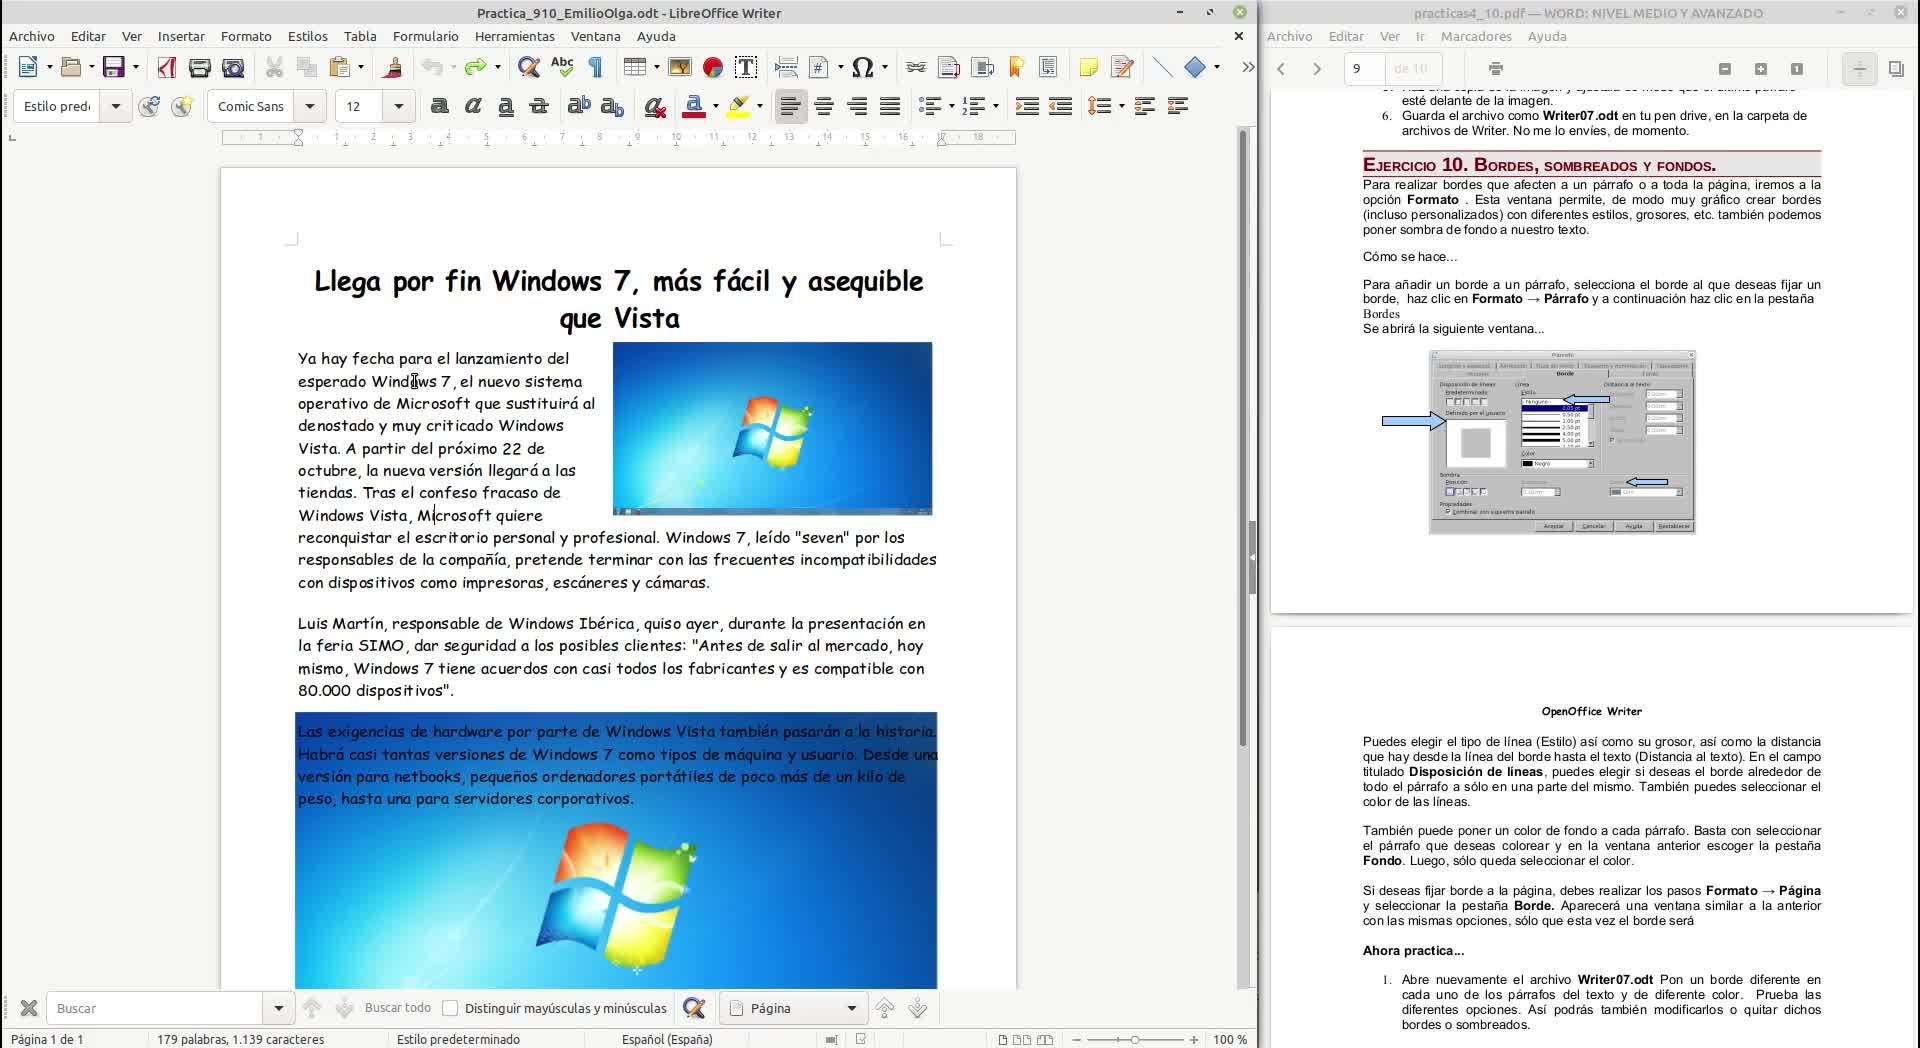The height and width of the screenshot is (1048, 1920).
Task: Create a new Writer document
Action: [28, 67]
